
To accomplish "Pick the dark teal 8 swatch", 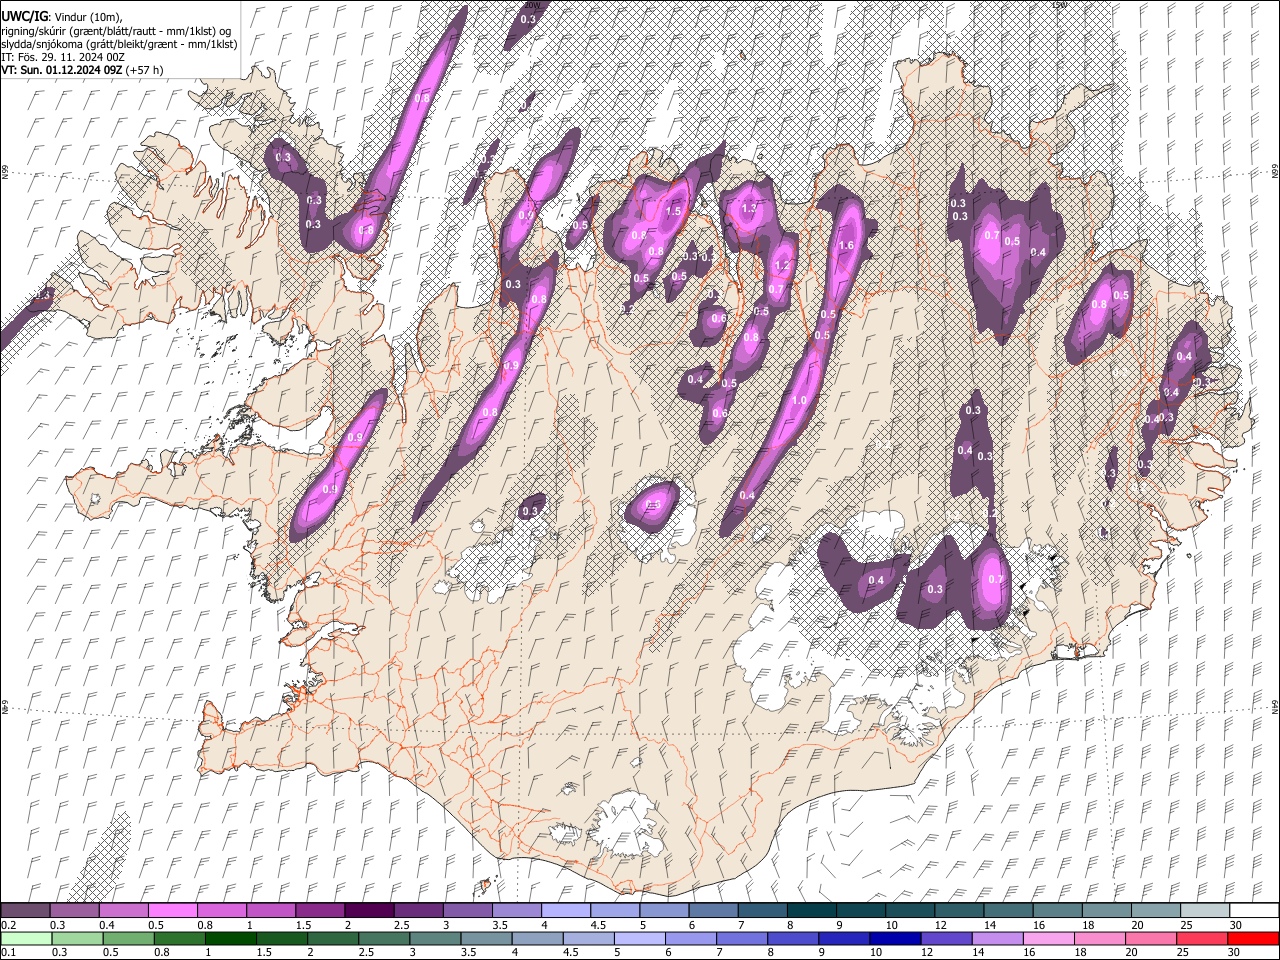I will [x=812, y=910].
